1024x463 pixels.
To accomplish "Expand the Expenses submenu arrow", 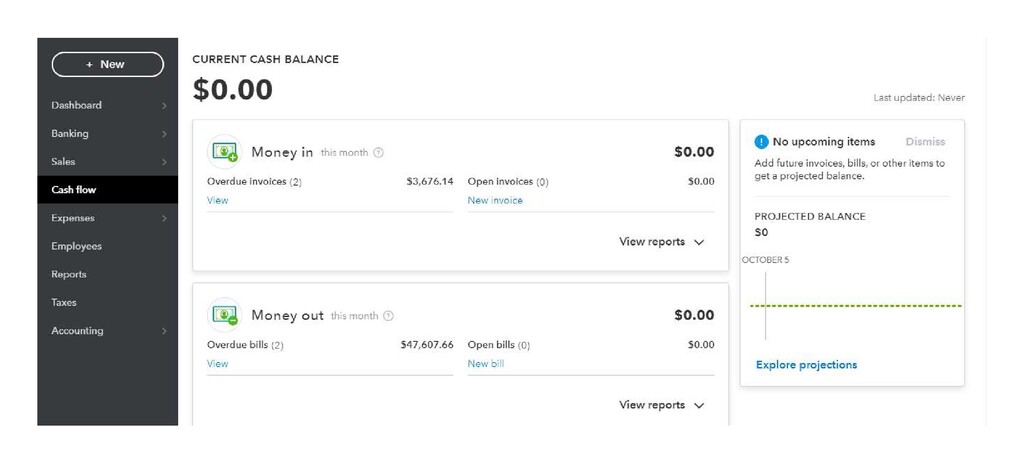I will [164, 218].
